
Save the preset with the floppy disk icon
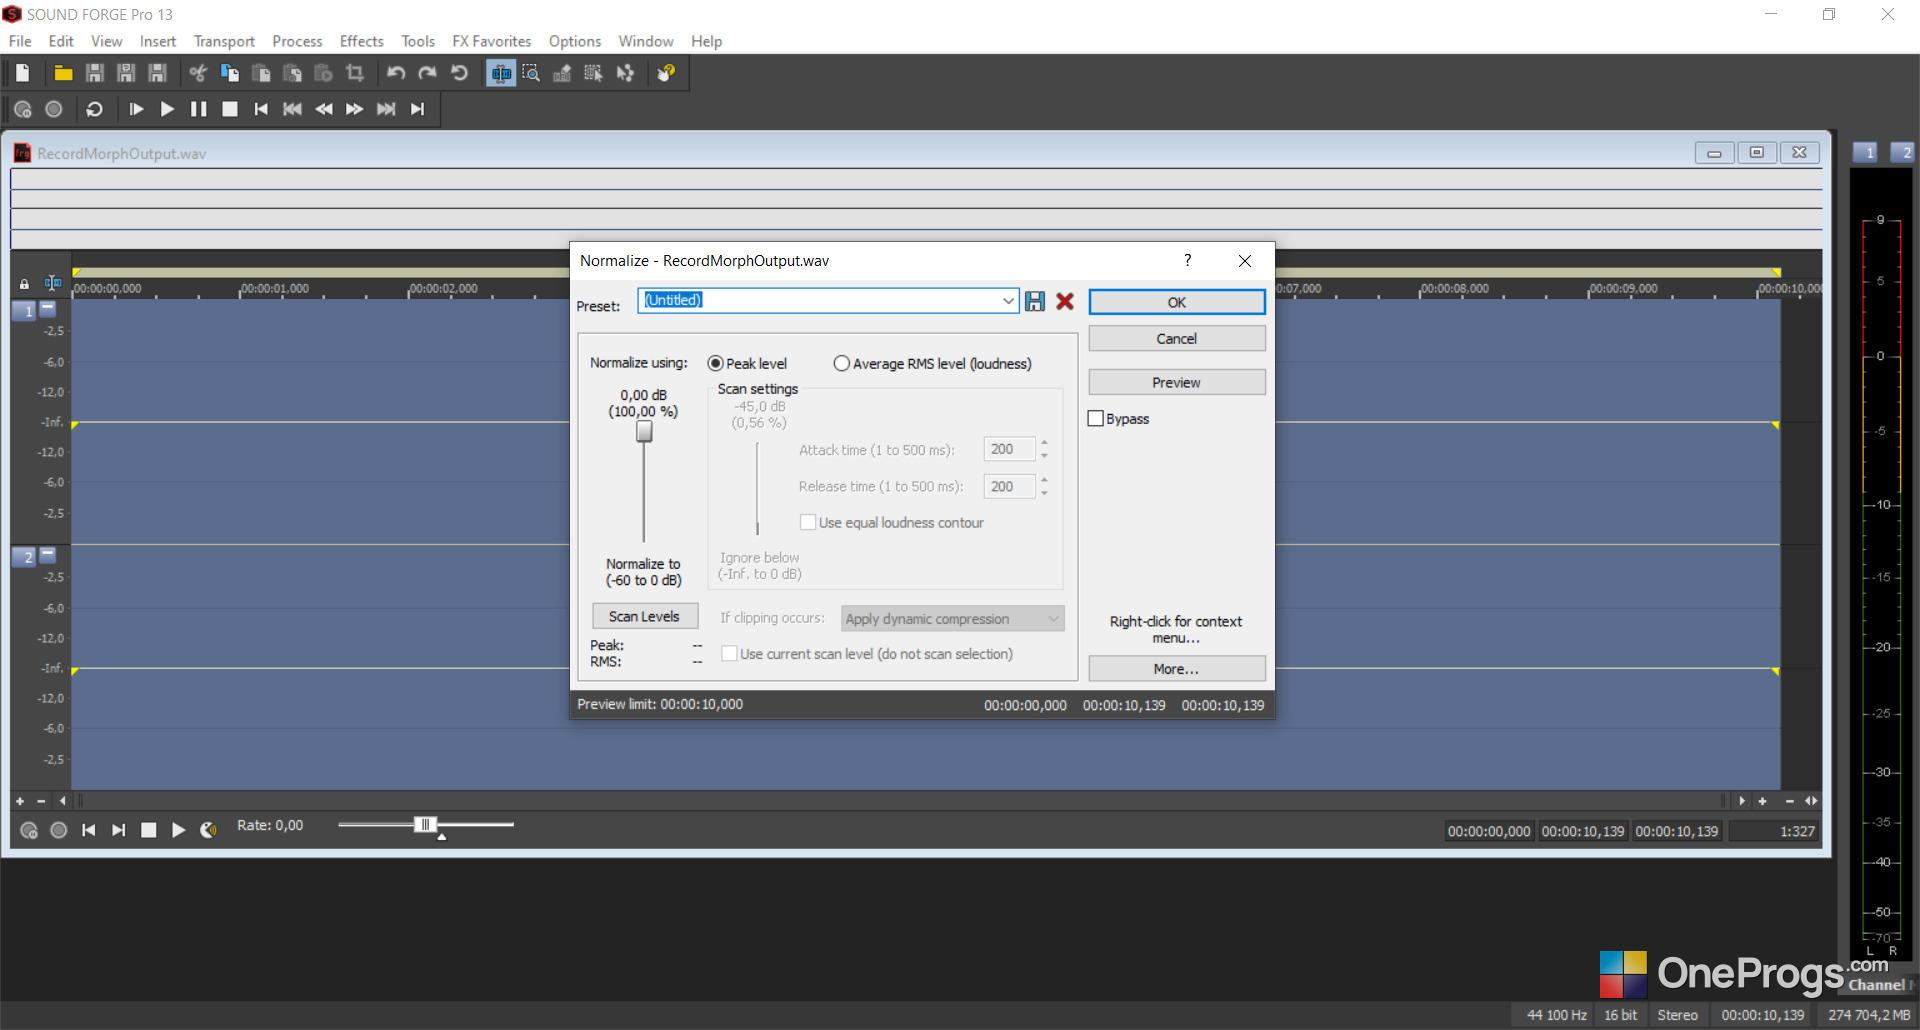[1035, 301]
